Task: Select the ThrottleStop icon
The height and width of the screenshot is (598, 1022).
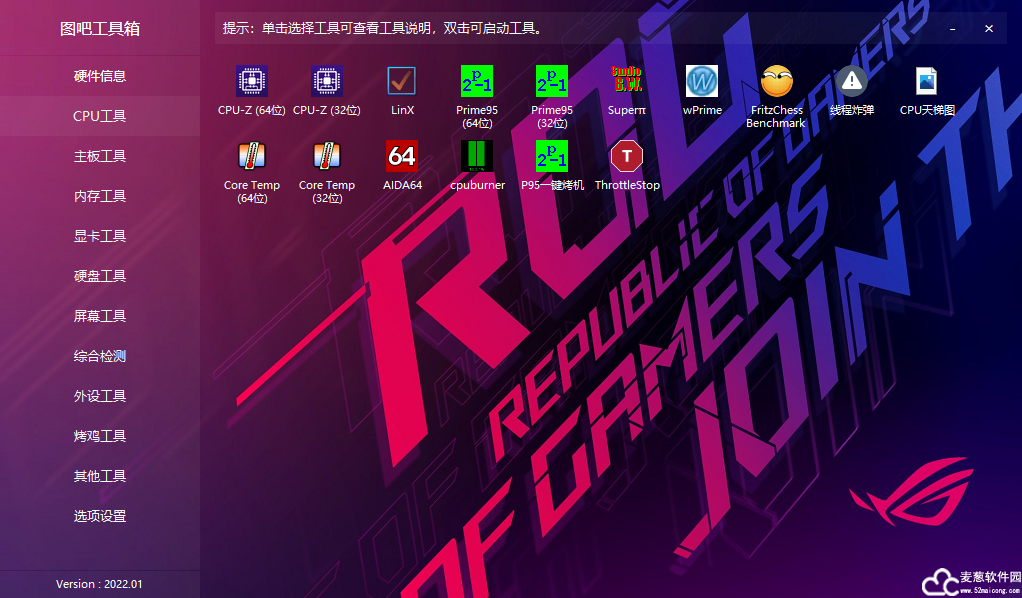Action: point(626,157)
